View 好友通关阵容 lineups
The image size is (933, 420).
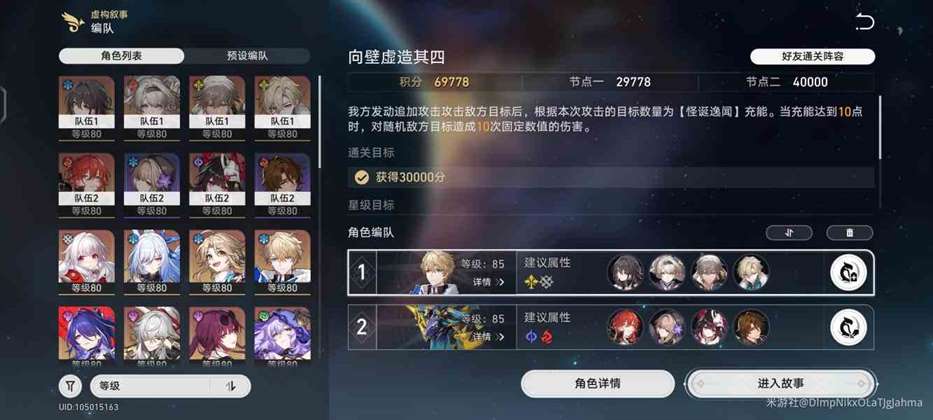[x=812, y=57]
